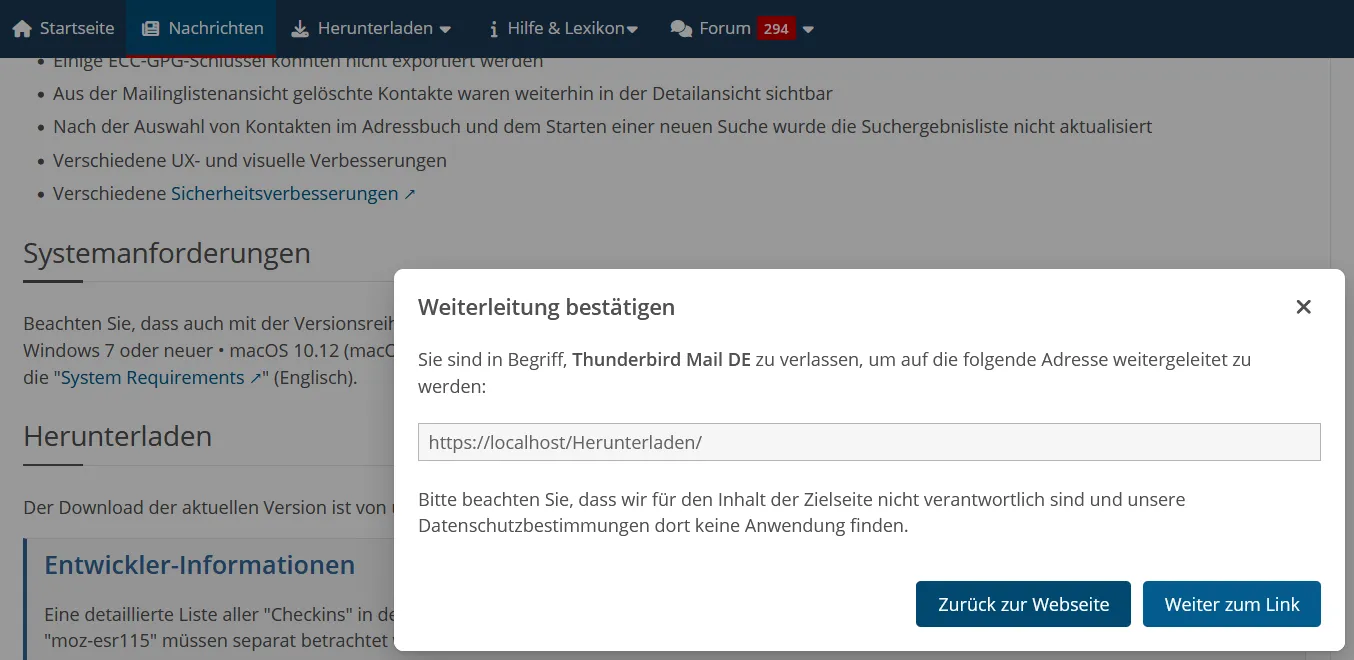Expand the Forum dropdown arrow
Image resolution: width=1354 pixels, height=660 pixels.
[808, 30]
